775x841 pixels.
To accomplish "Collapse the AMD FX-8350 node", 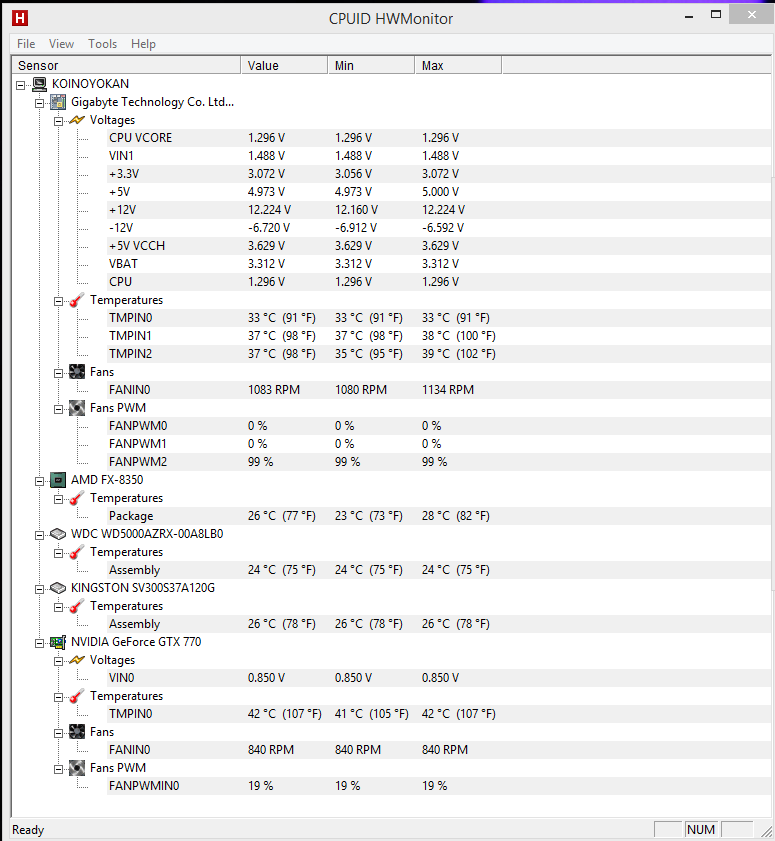I will (x=40, y=481).
